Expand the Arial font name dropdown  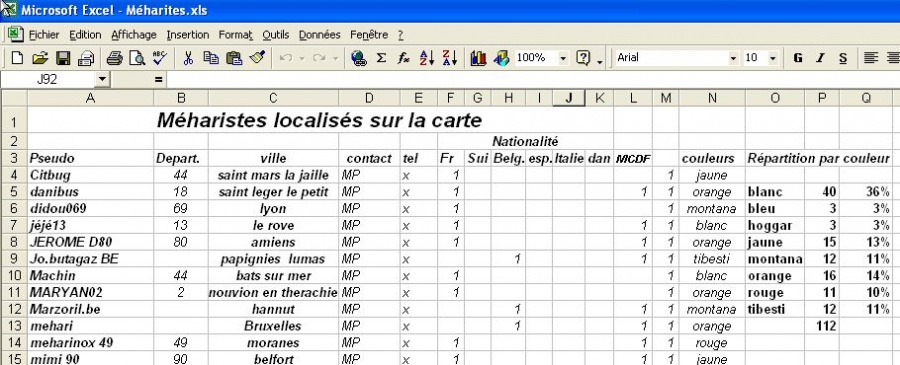point(733,58)
